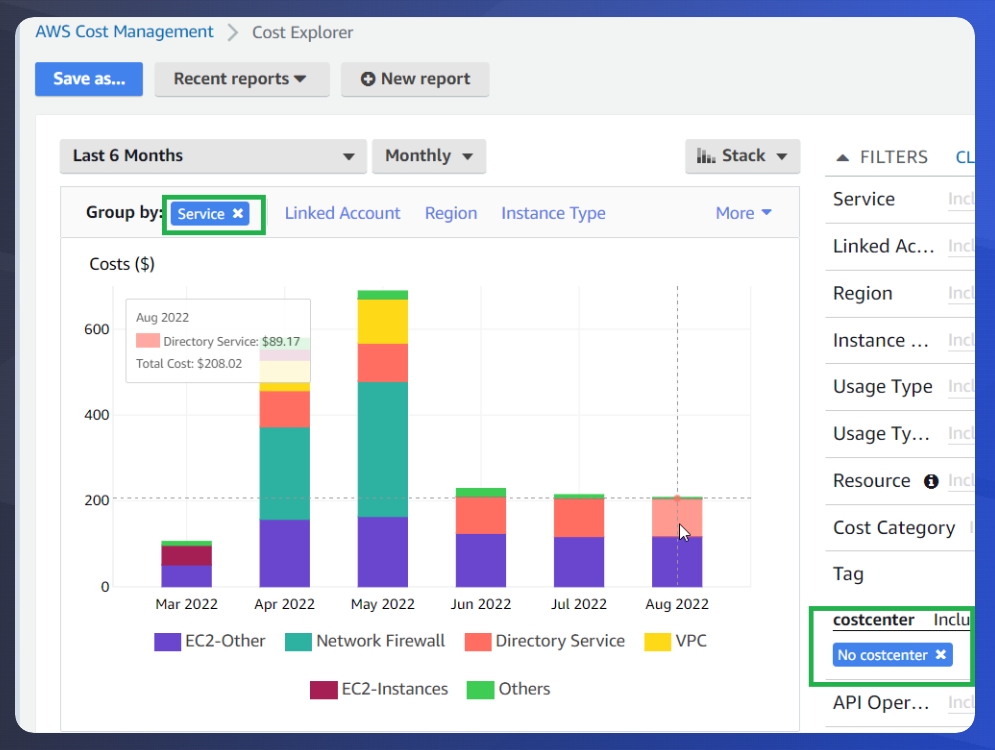
Task: Open the Last 6 Months date range dropdown
Action: (x=213, y=156)
